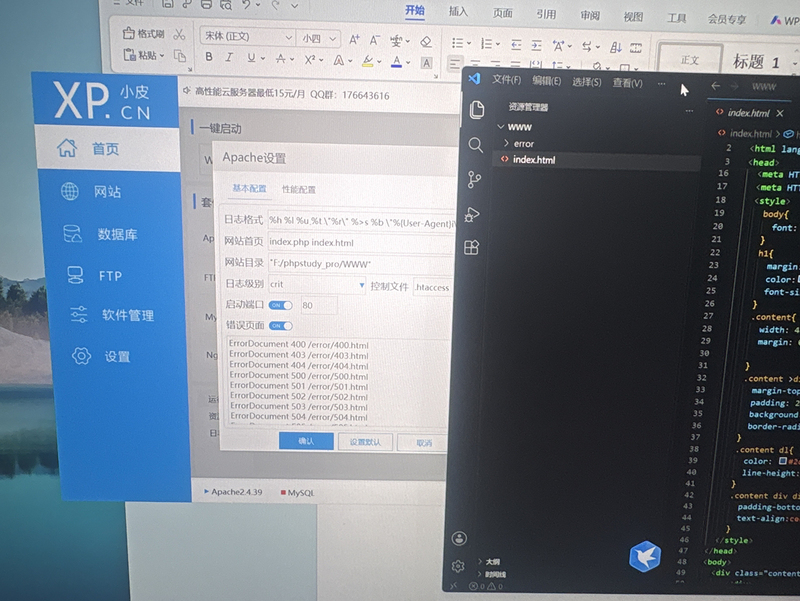Open the VS Code Explorer view

477,109
